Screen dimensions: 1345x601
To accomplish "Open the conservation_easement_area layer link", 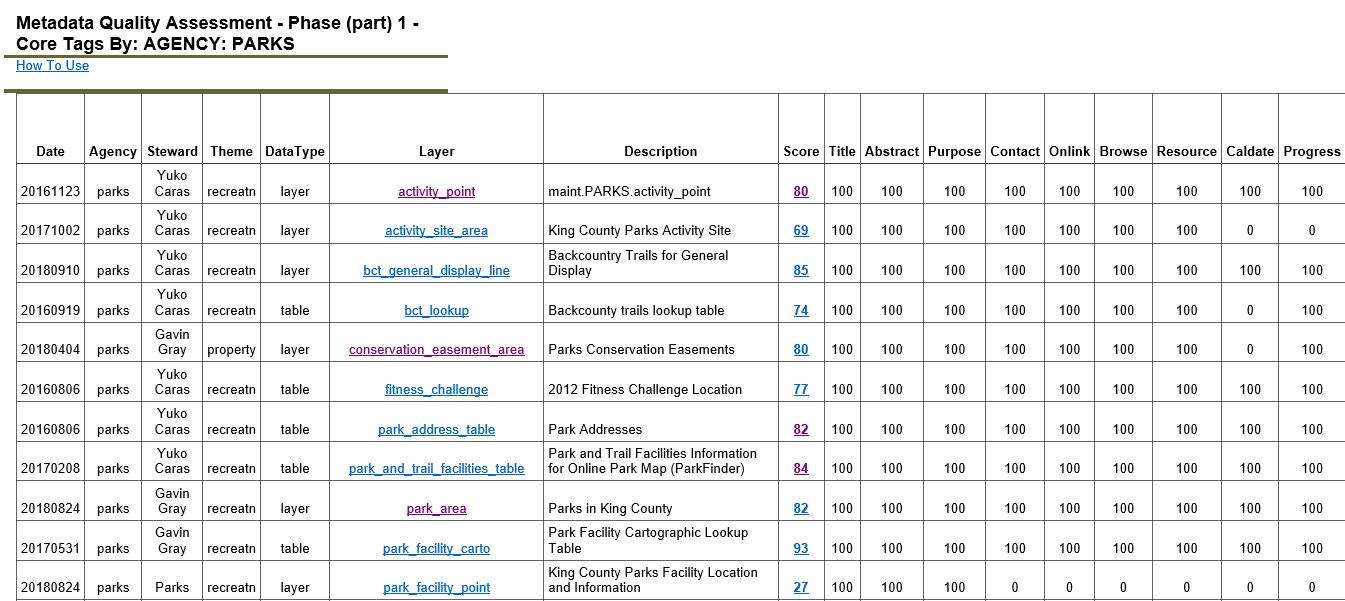I will 436,349.
